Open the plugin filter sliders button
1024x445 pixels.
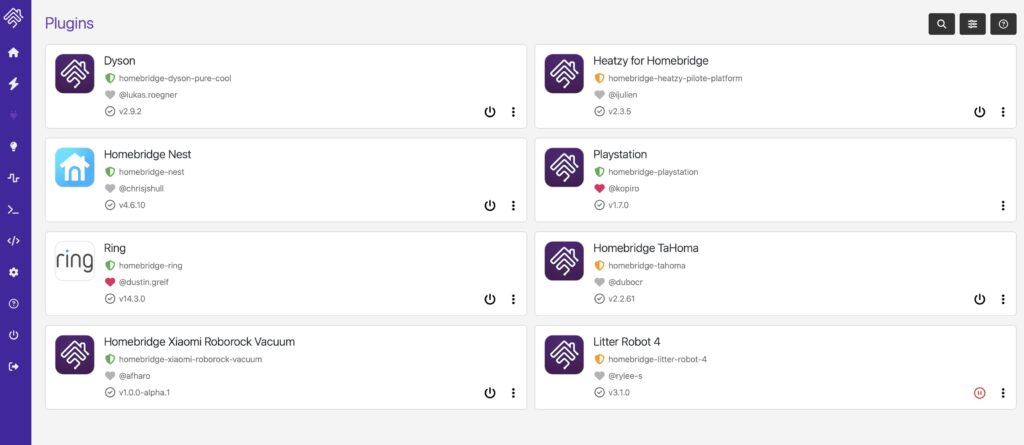coord(972,24)
